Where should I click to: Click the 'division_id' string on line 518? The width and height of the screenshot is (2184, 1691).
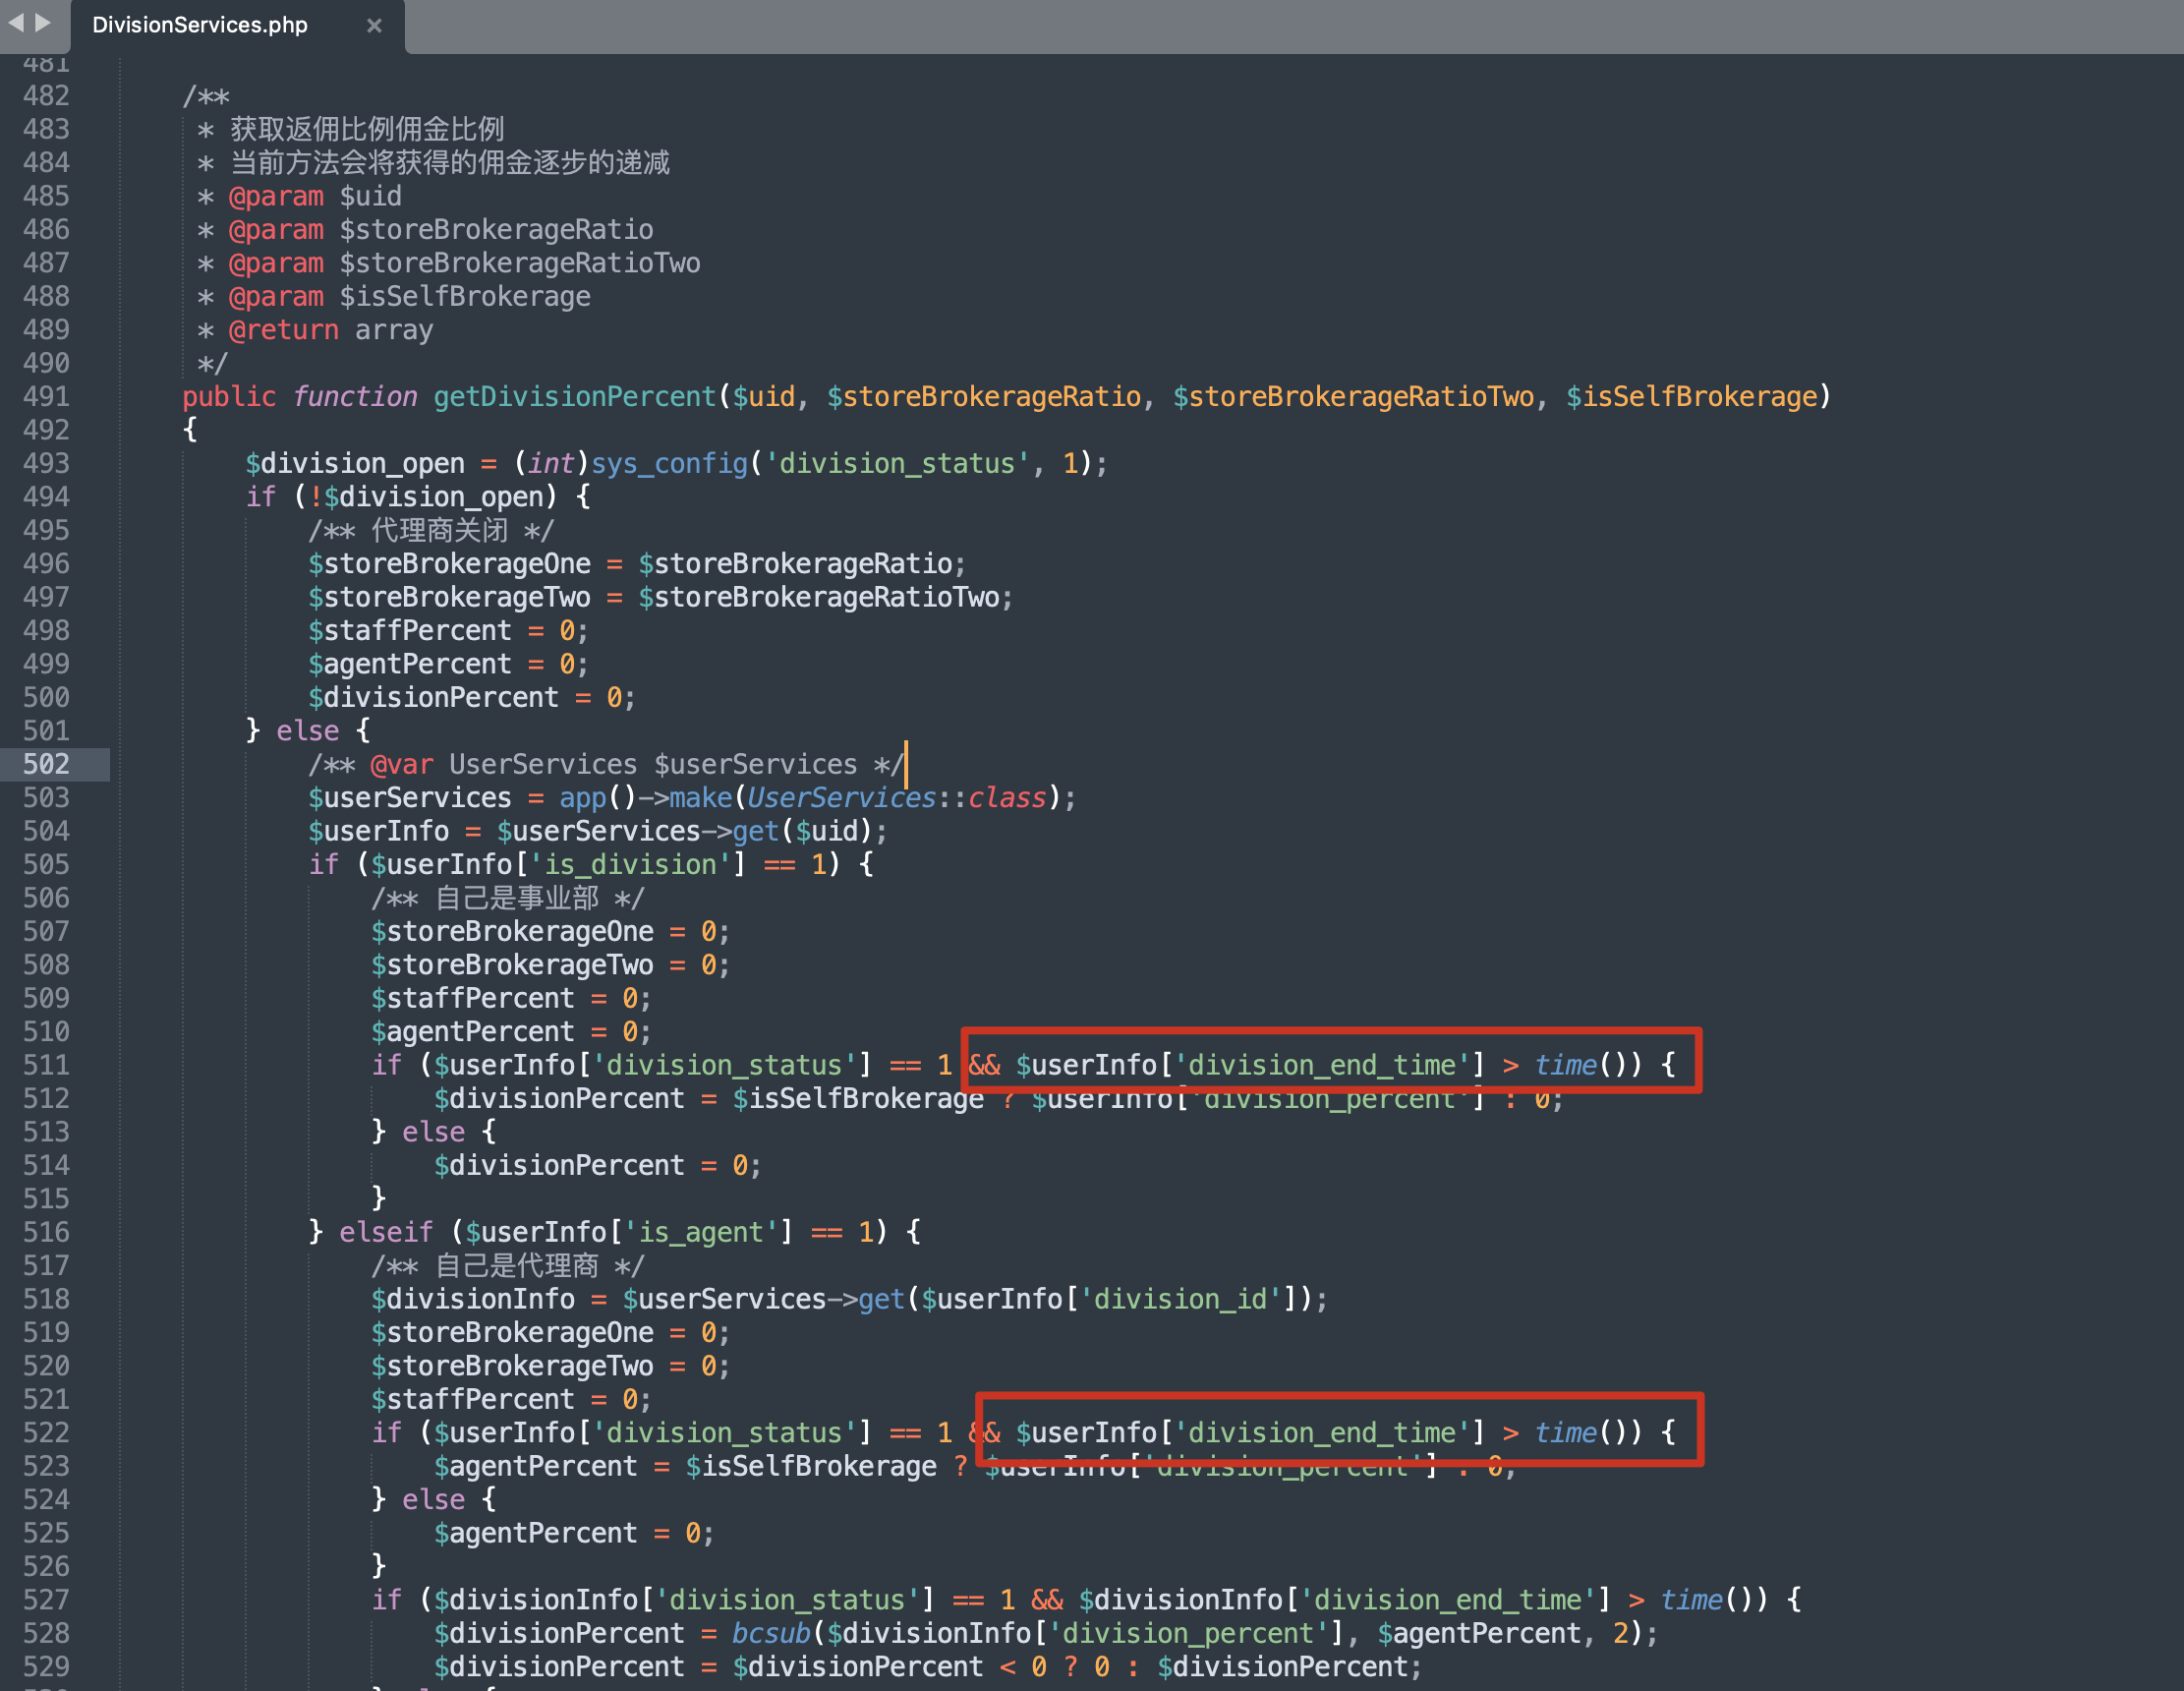pos(1180,1299)
